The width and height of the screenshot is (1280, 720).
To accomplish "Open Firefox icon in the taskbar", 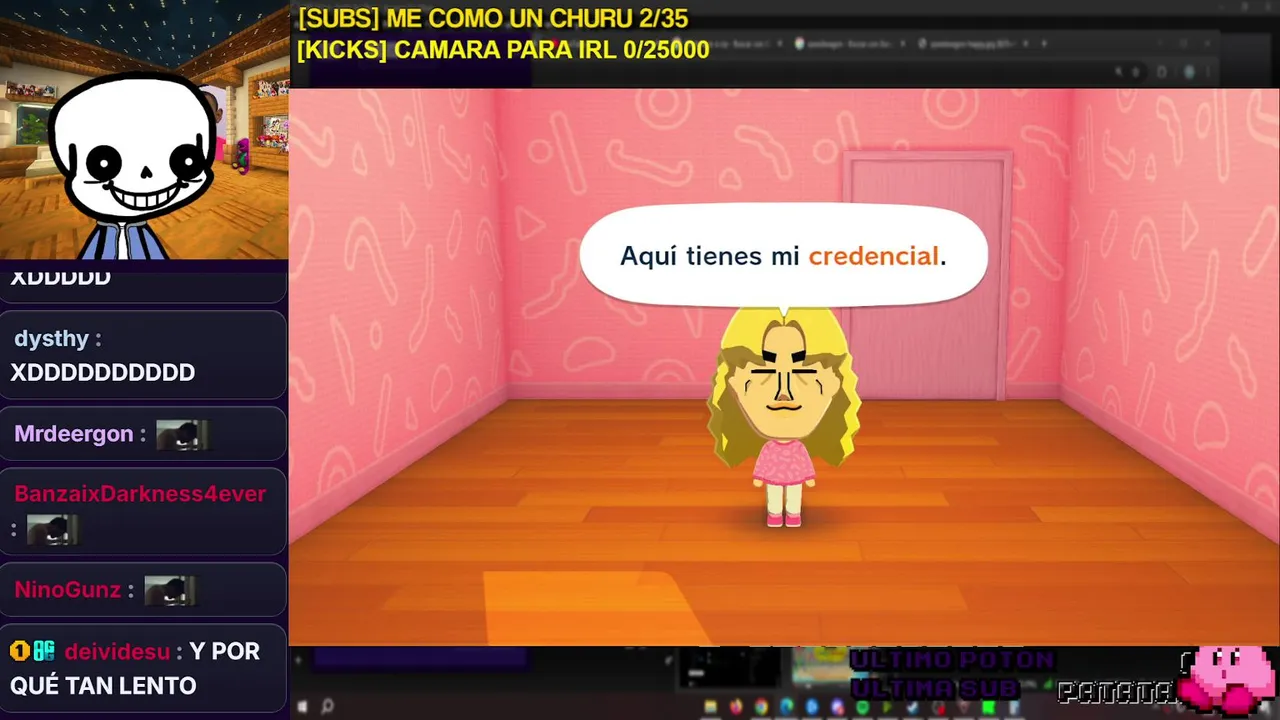I will 736,707.
